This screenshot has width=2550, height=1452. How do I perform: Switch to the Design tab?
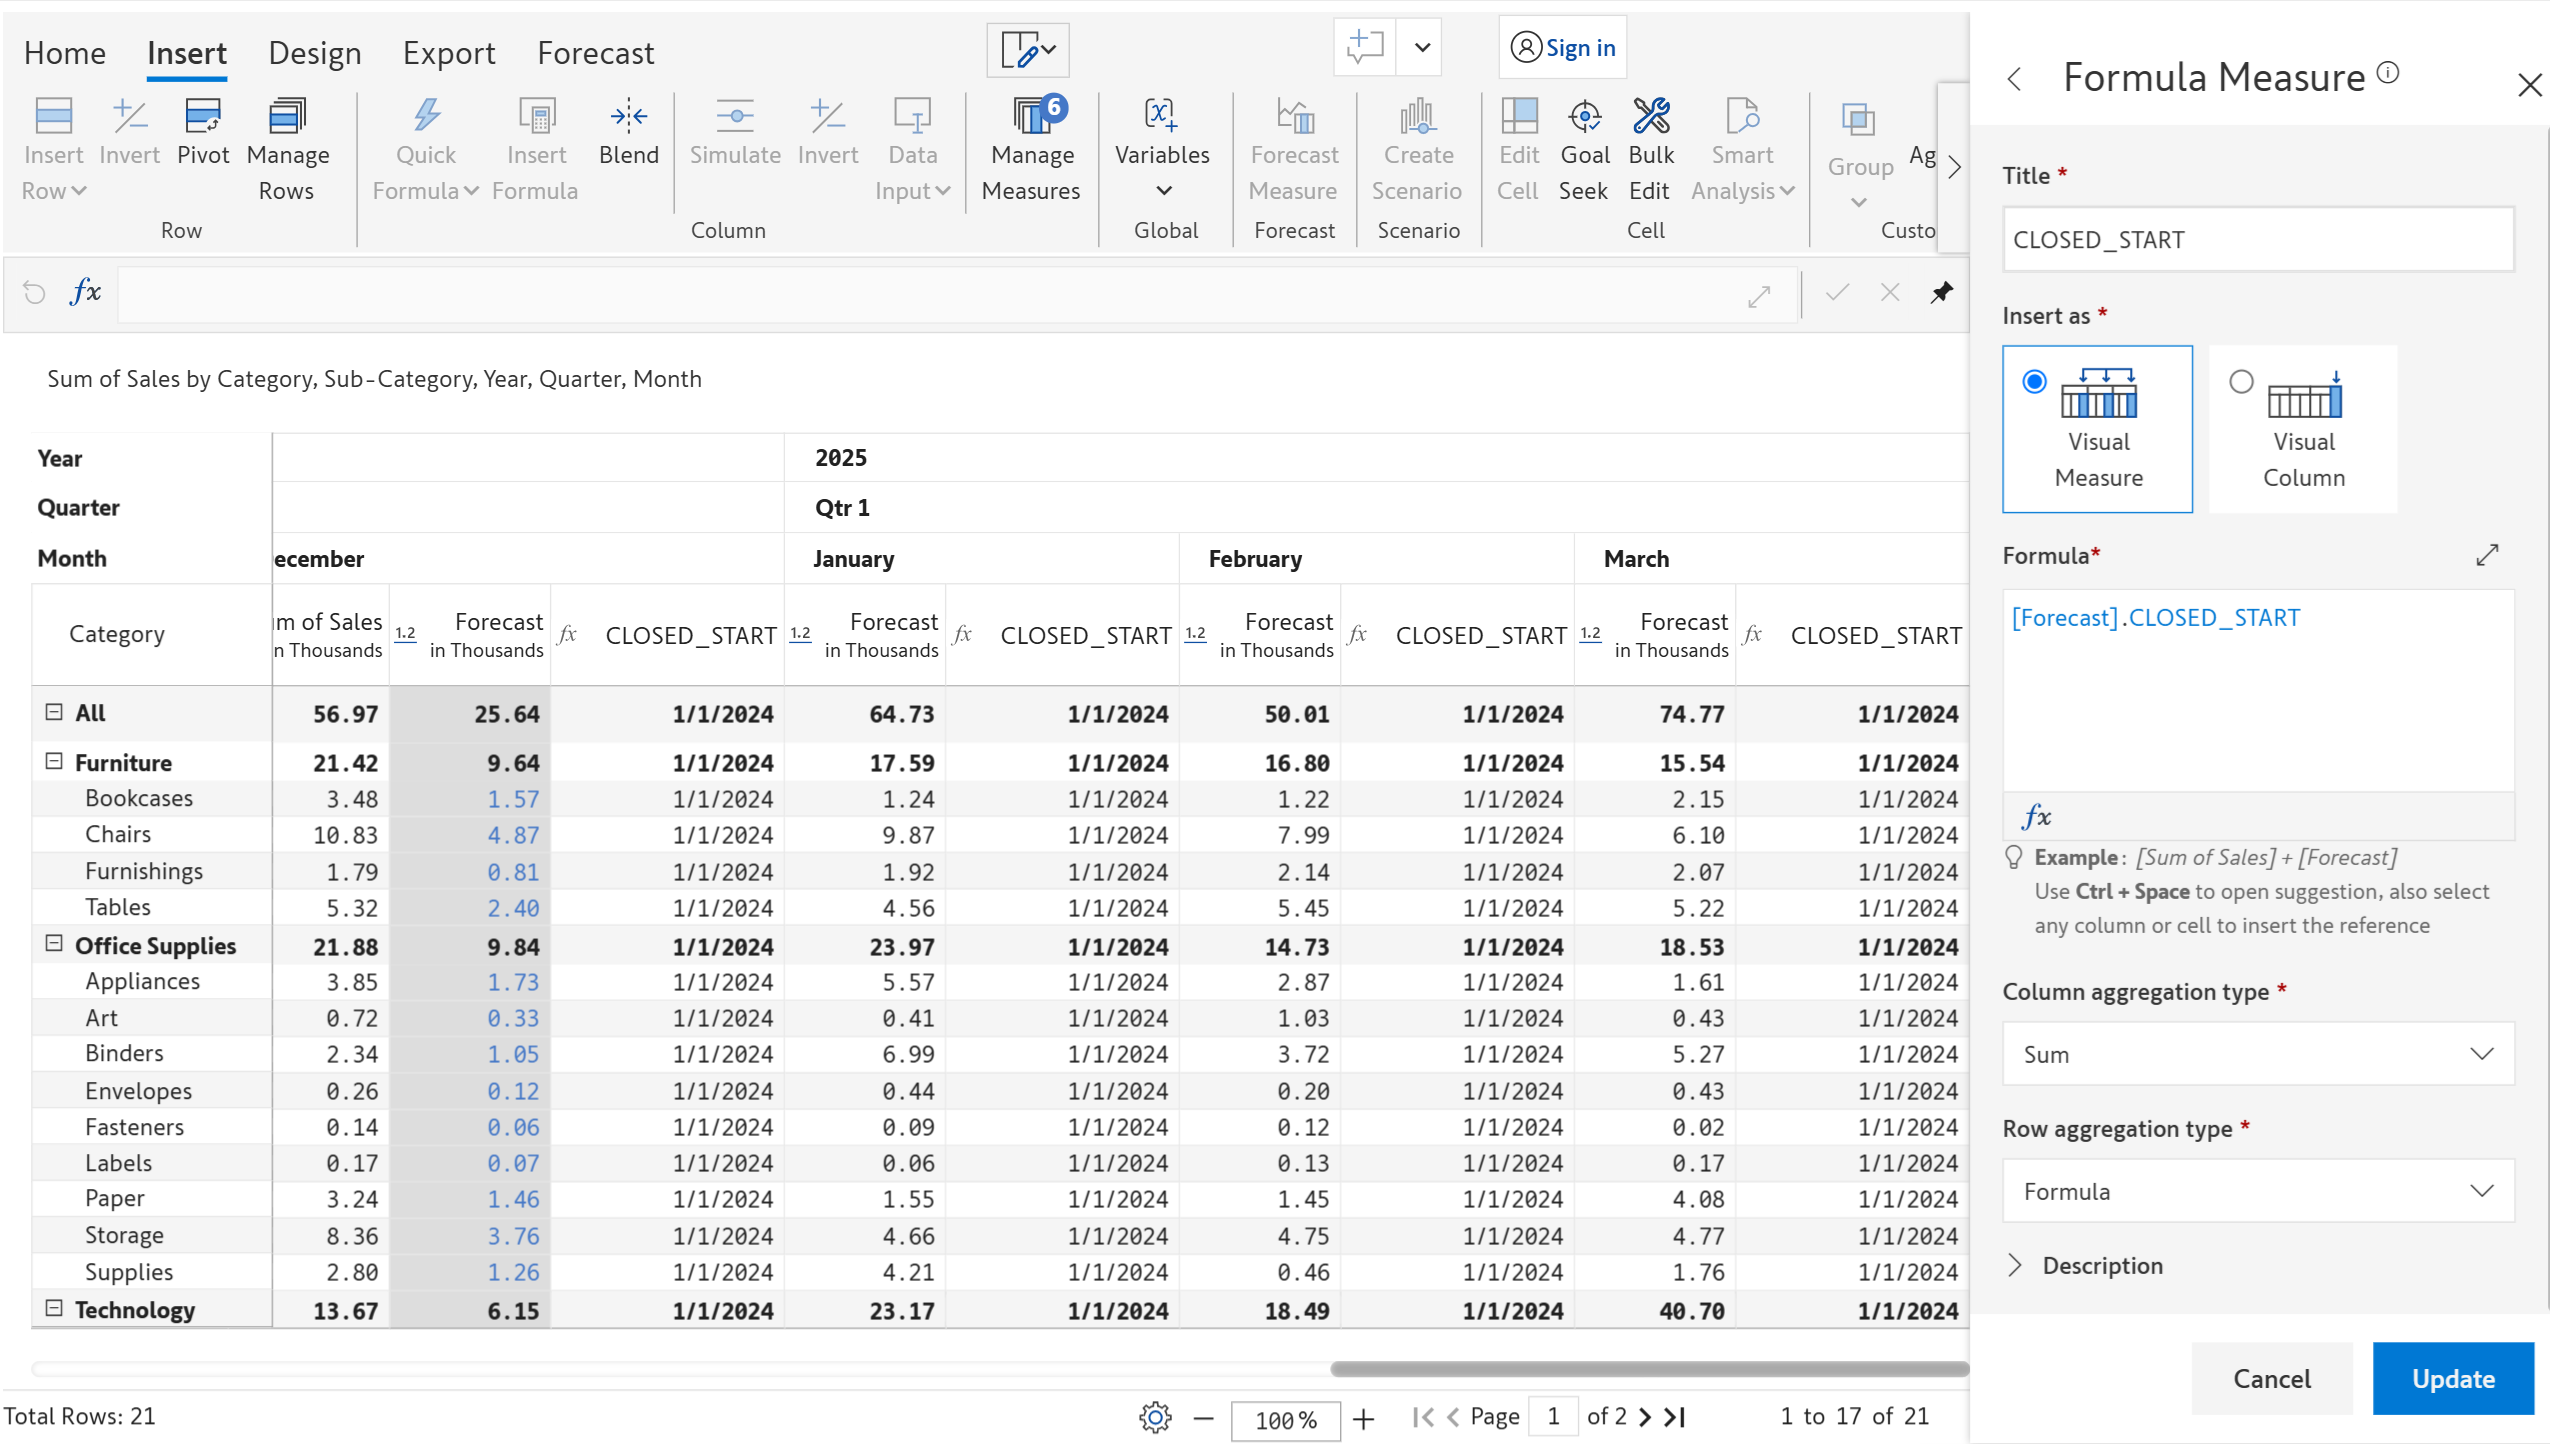pos(314,53)
